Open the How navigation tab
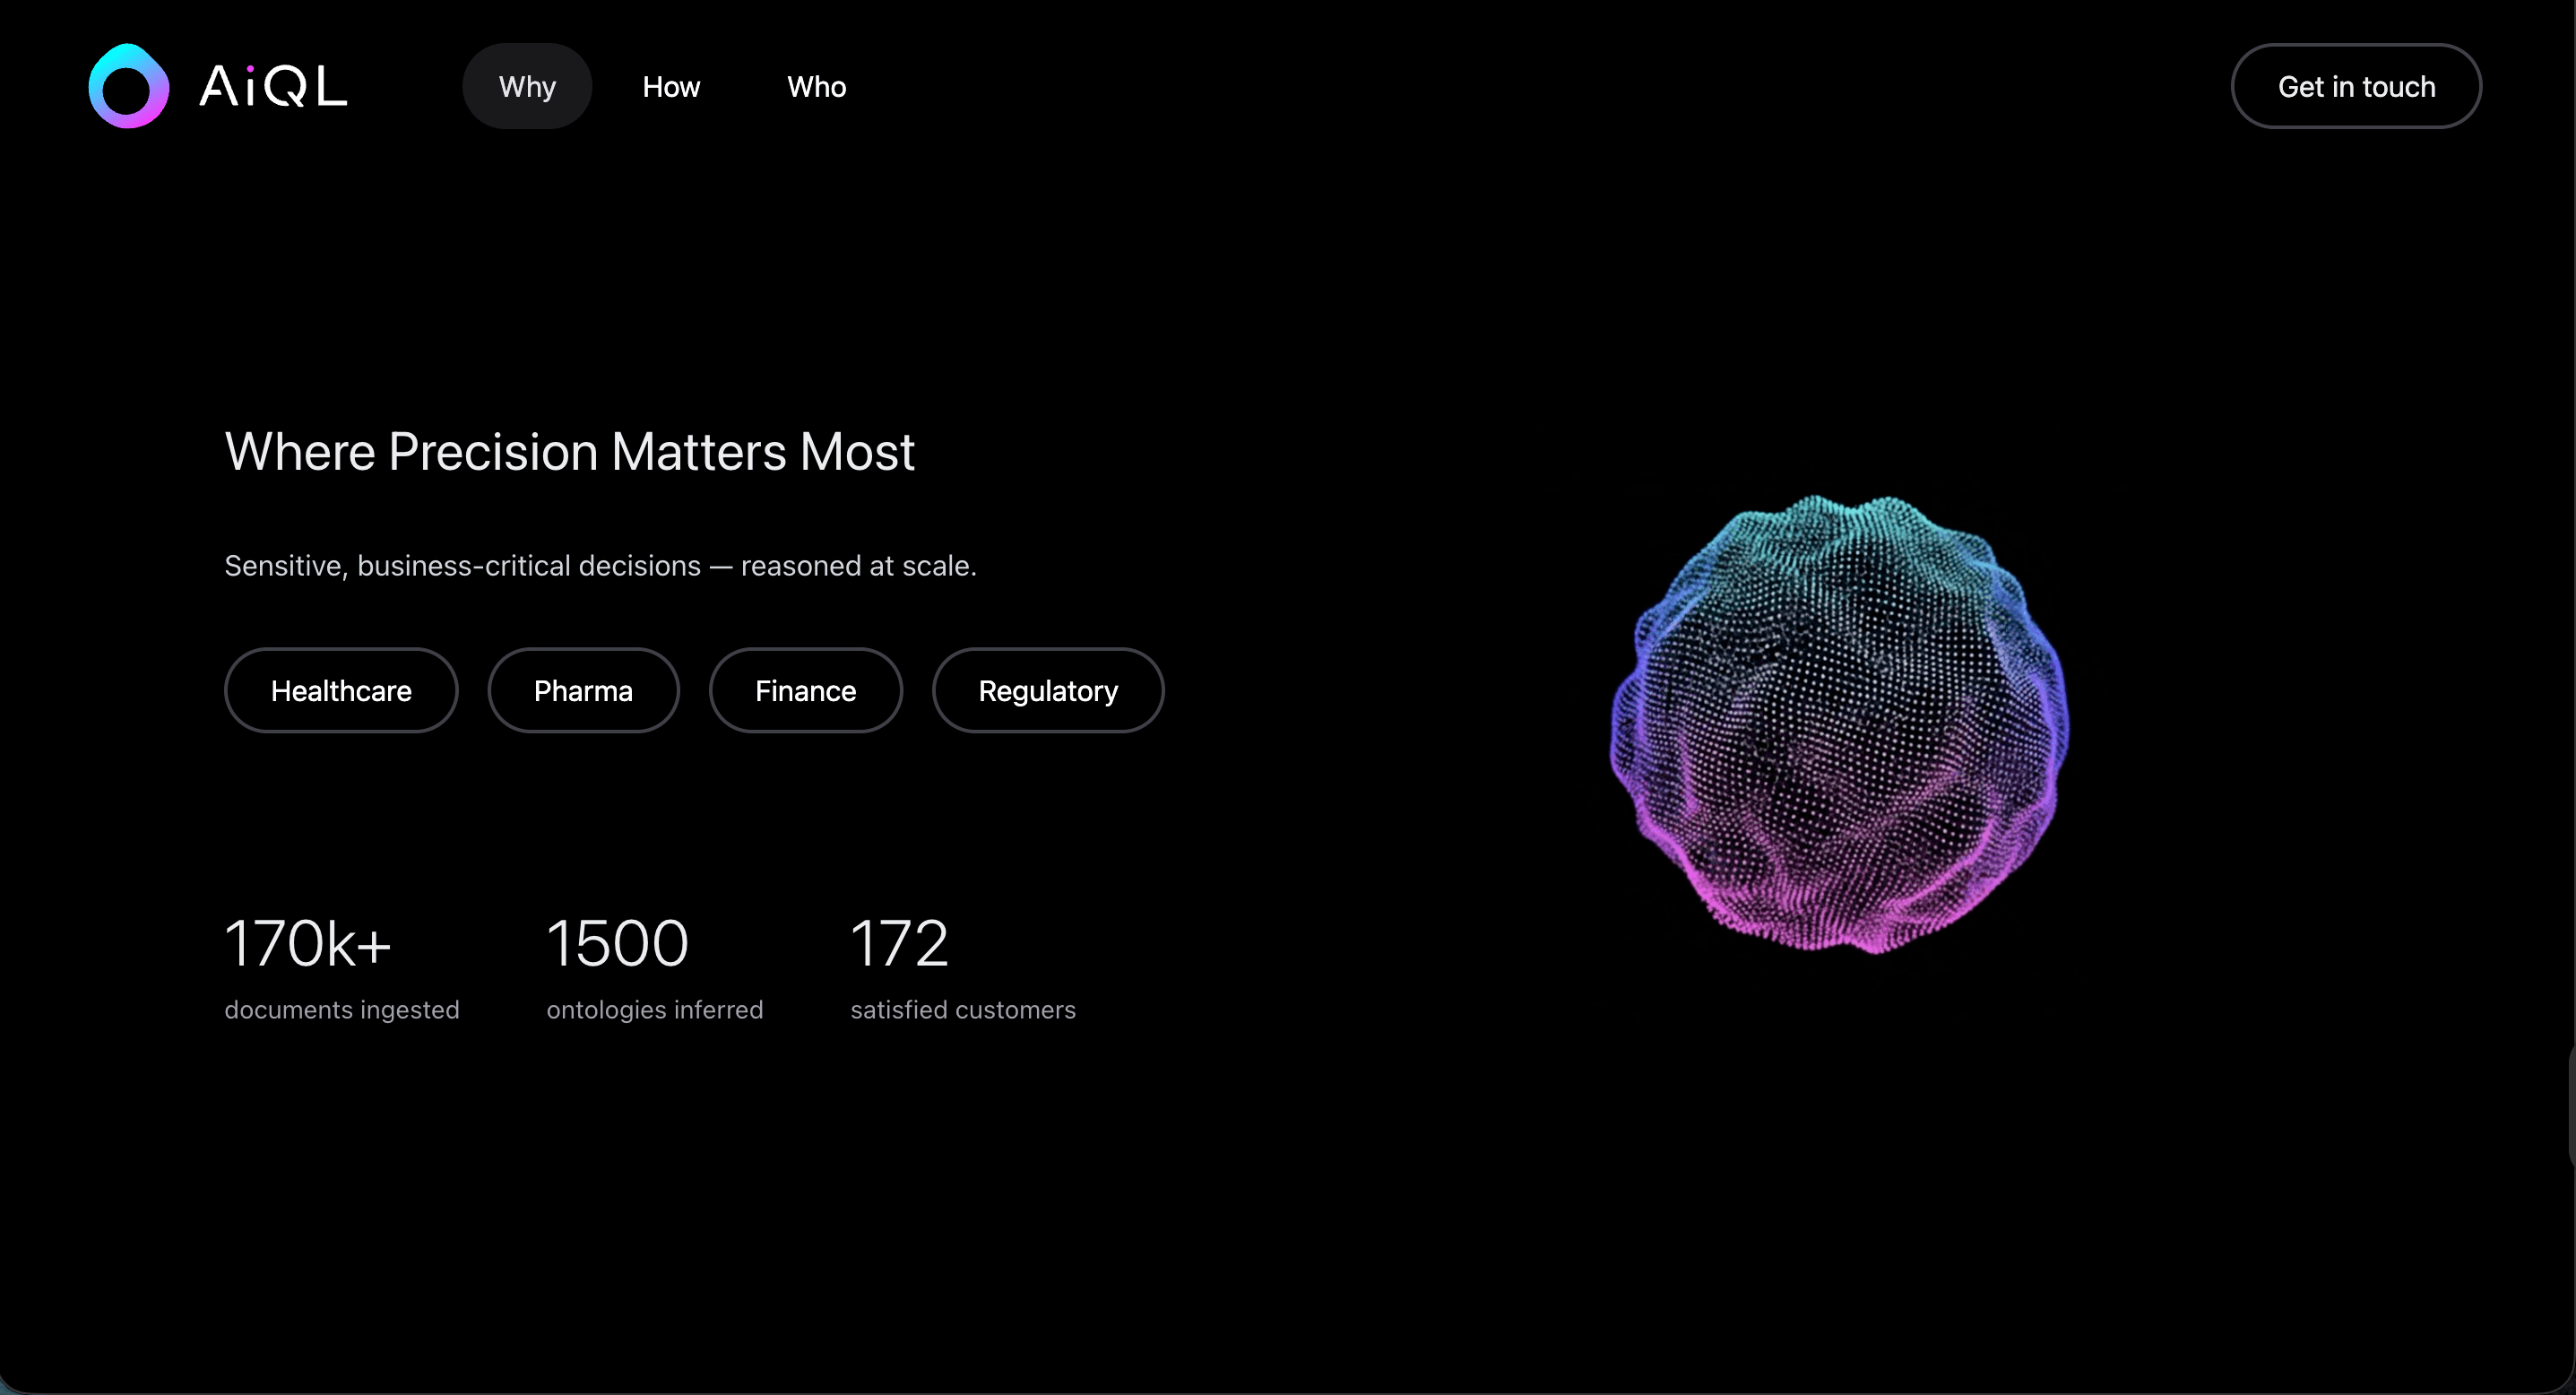2576x1395 pixels. pyautogui.click(x=671, y=87)
